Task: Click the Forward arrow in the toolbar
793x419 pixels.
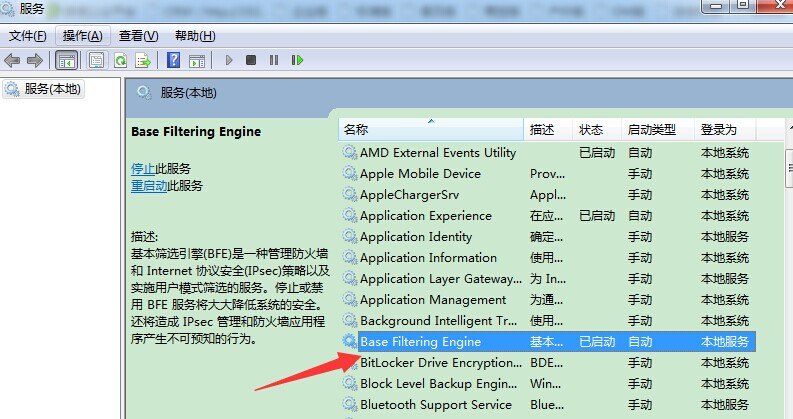Action: (x=35, y=60)
